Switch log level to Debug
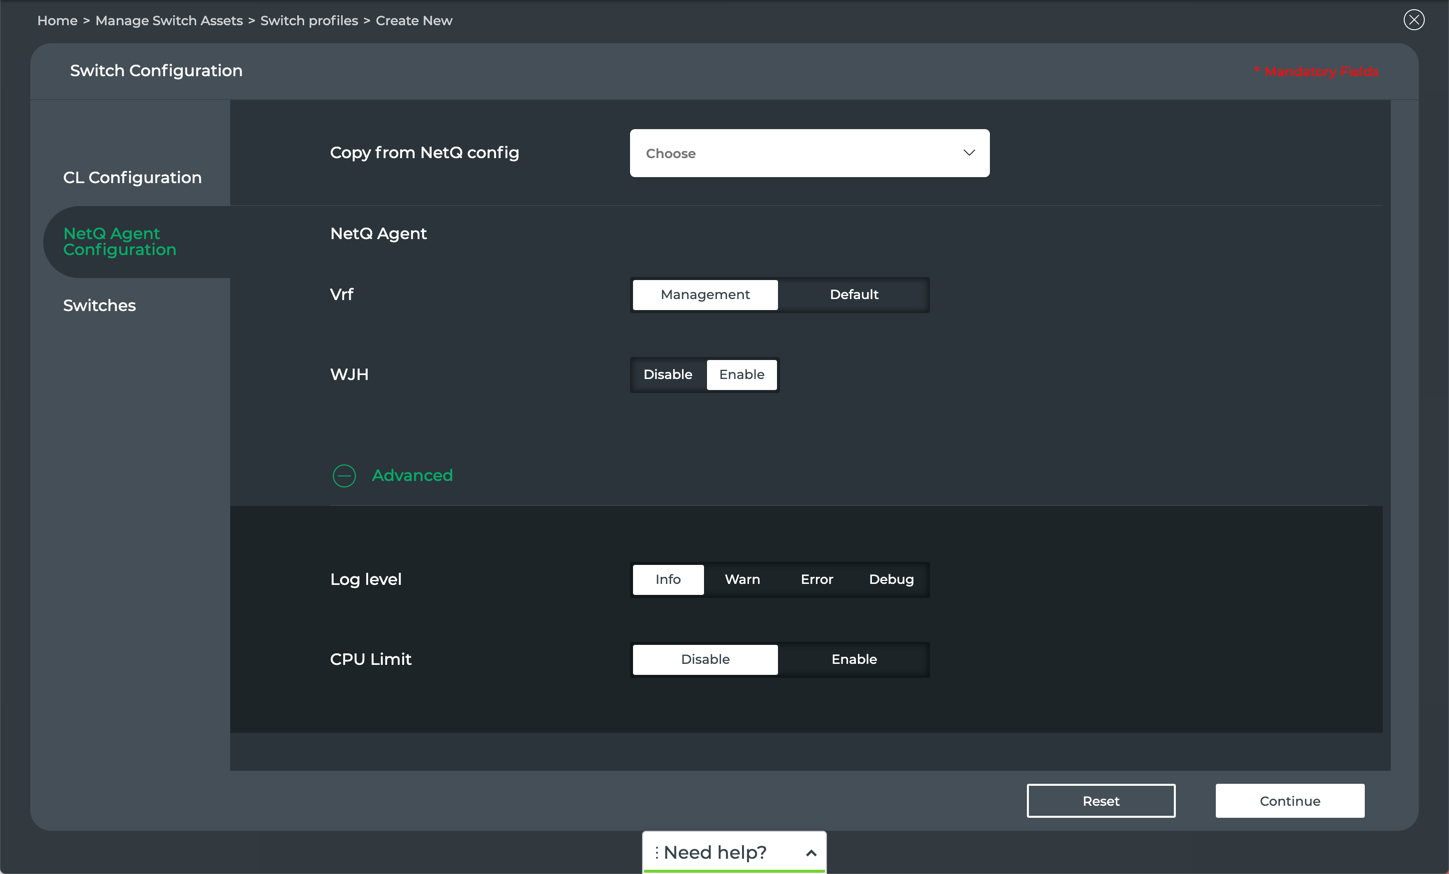 point(891,580)
